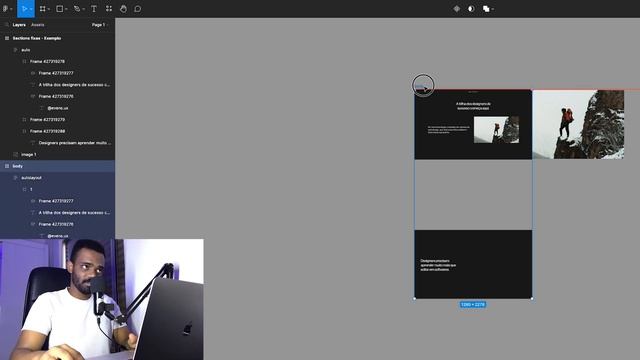The width and height of the screenshot is (640, 360).
Task: Select the Text tool
Action: [94, 9]
